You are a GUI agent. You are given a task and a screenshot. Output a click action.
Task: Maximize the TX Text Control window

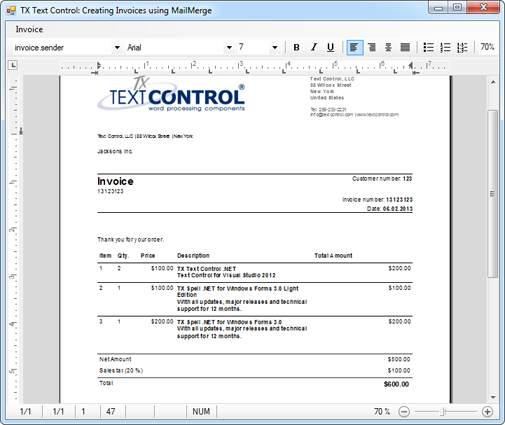click(458, 7)
